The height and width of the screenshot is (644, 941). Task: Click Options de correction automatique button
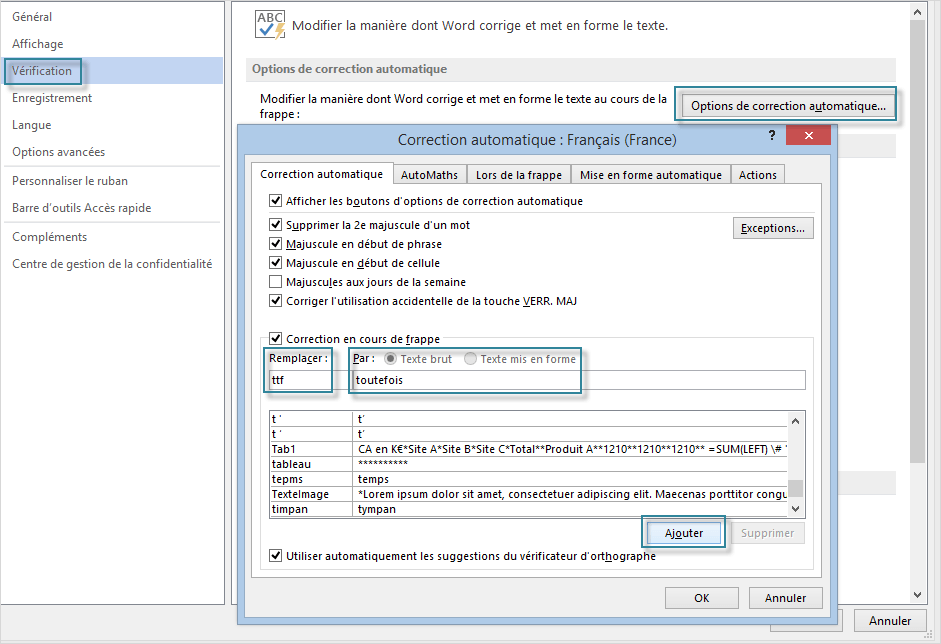point(788,106)
